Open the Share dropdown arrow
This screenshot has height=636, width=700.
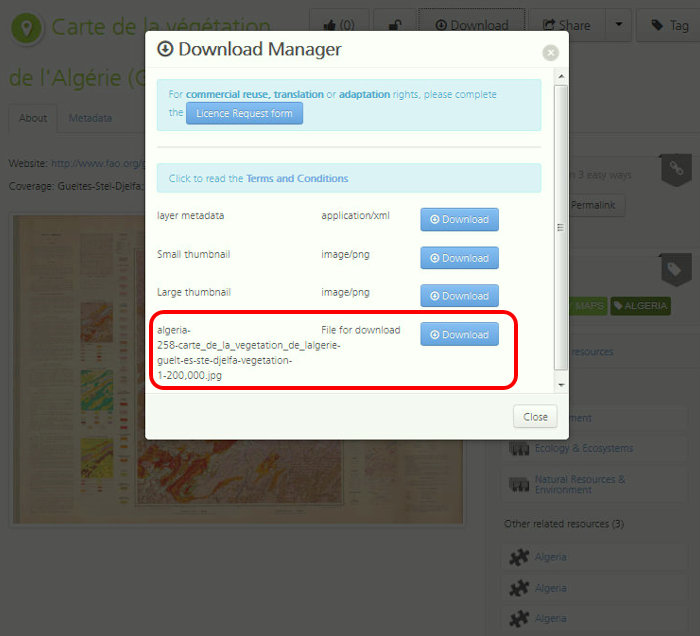pos(619,25)
